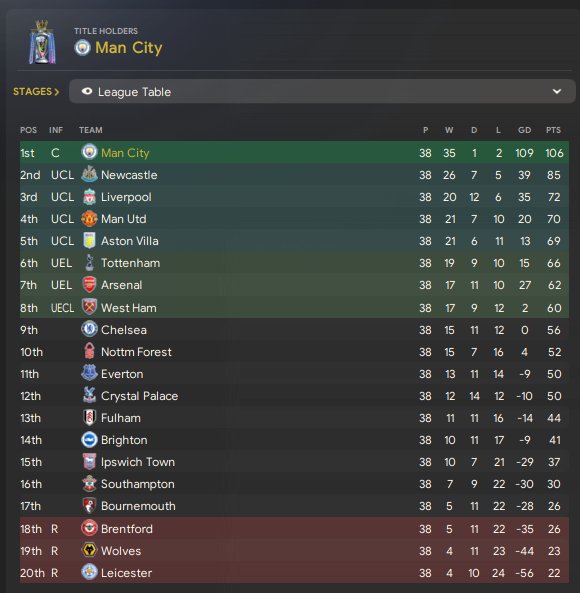Select the Leicester row in relegation zone
The height and width of the screenshot is (593, 580).
click(294, 573)
